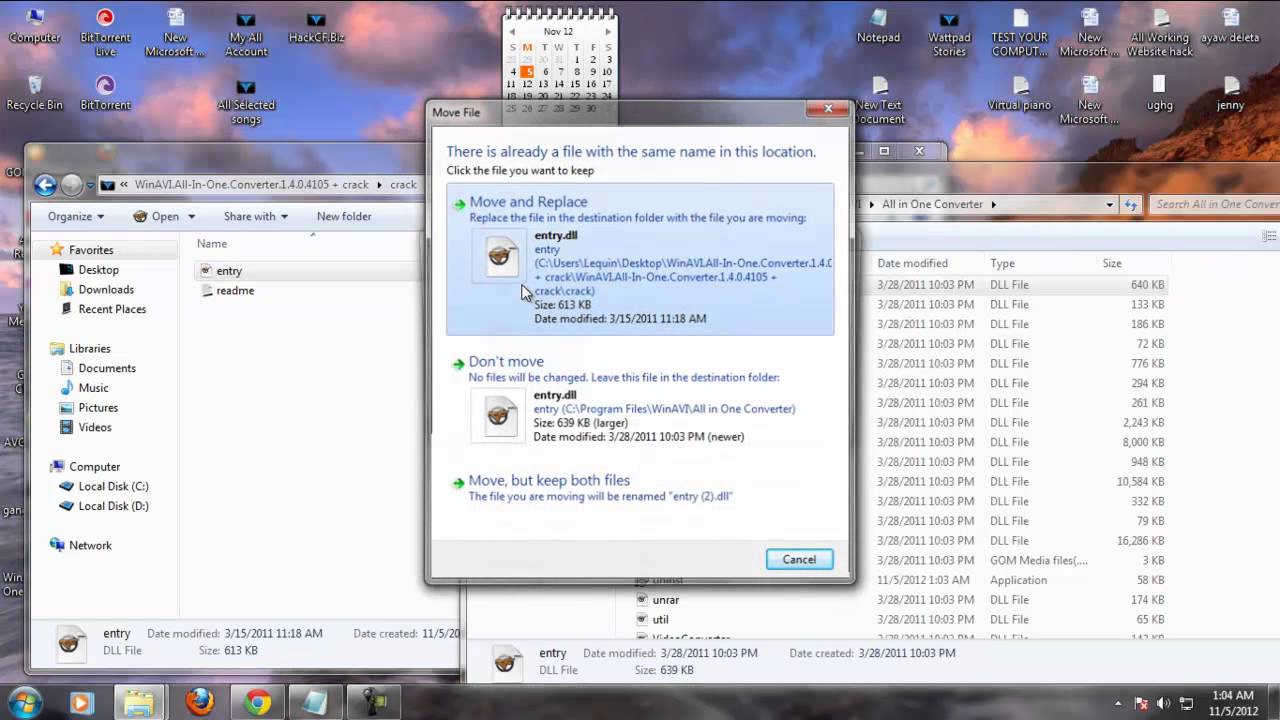This screenshot has height=720, width=1280.
Task: Sort by Size column header
Action: (x=1112, y=263)
